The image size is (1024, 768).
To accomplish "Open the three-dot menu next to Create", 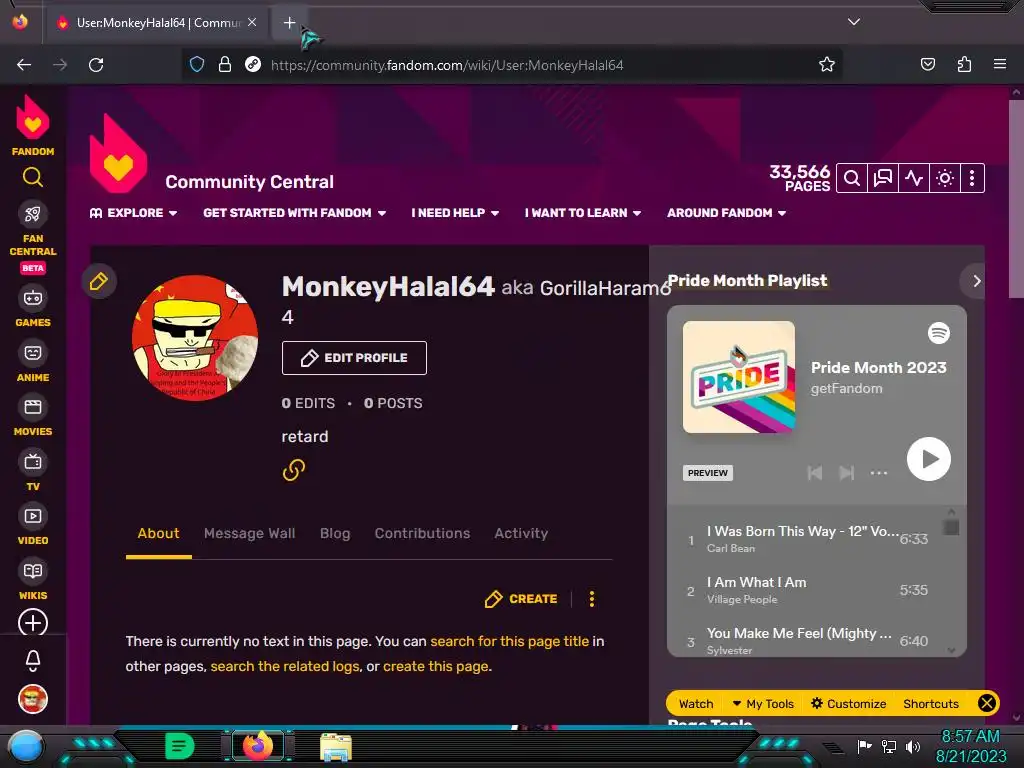I will coord(592,599).
